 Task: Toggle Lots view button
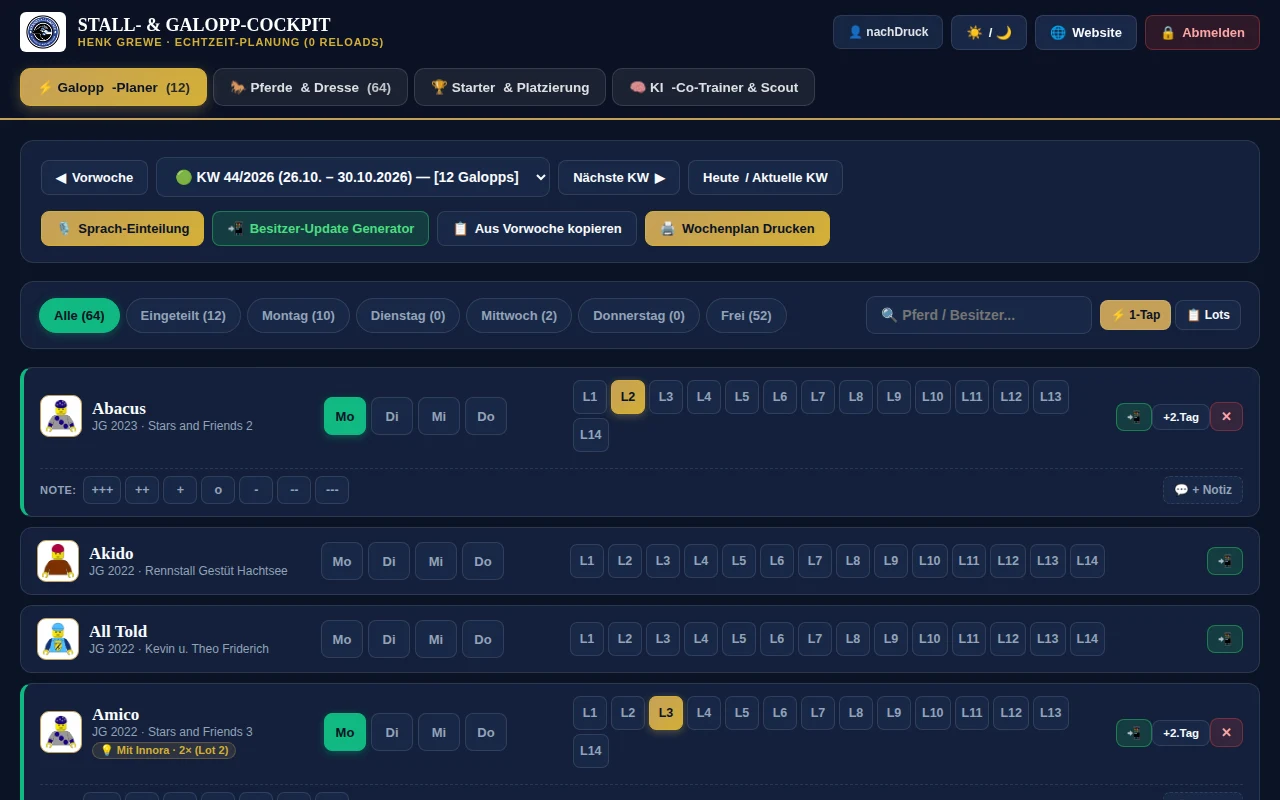point(1208,315)
